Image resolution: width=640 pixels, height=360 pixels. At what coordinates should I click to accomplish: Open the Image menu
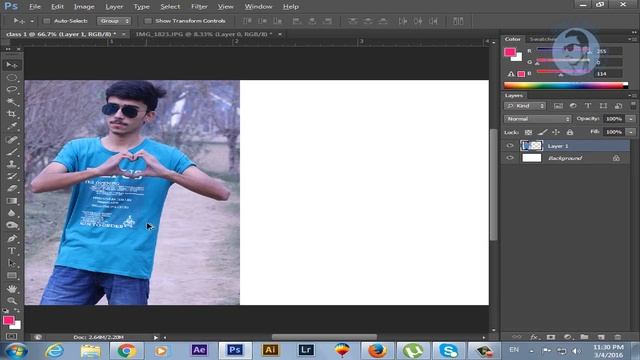pos(84,7)
